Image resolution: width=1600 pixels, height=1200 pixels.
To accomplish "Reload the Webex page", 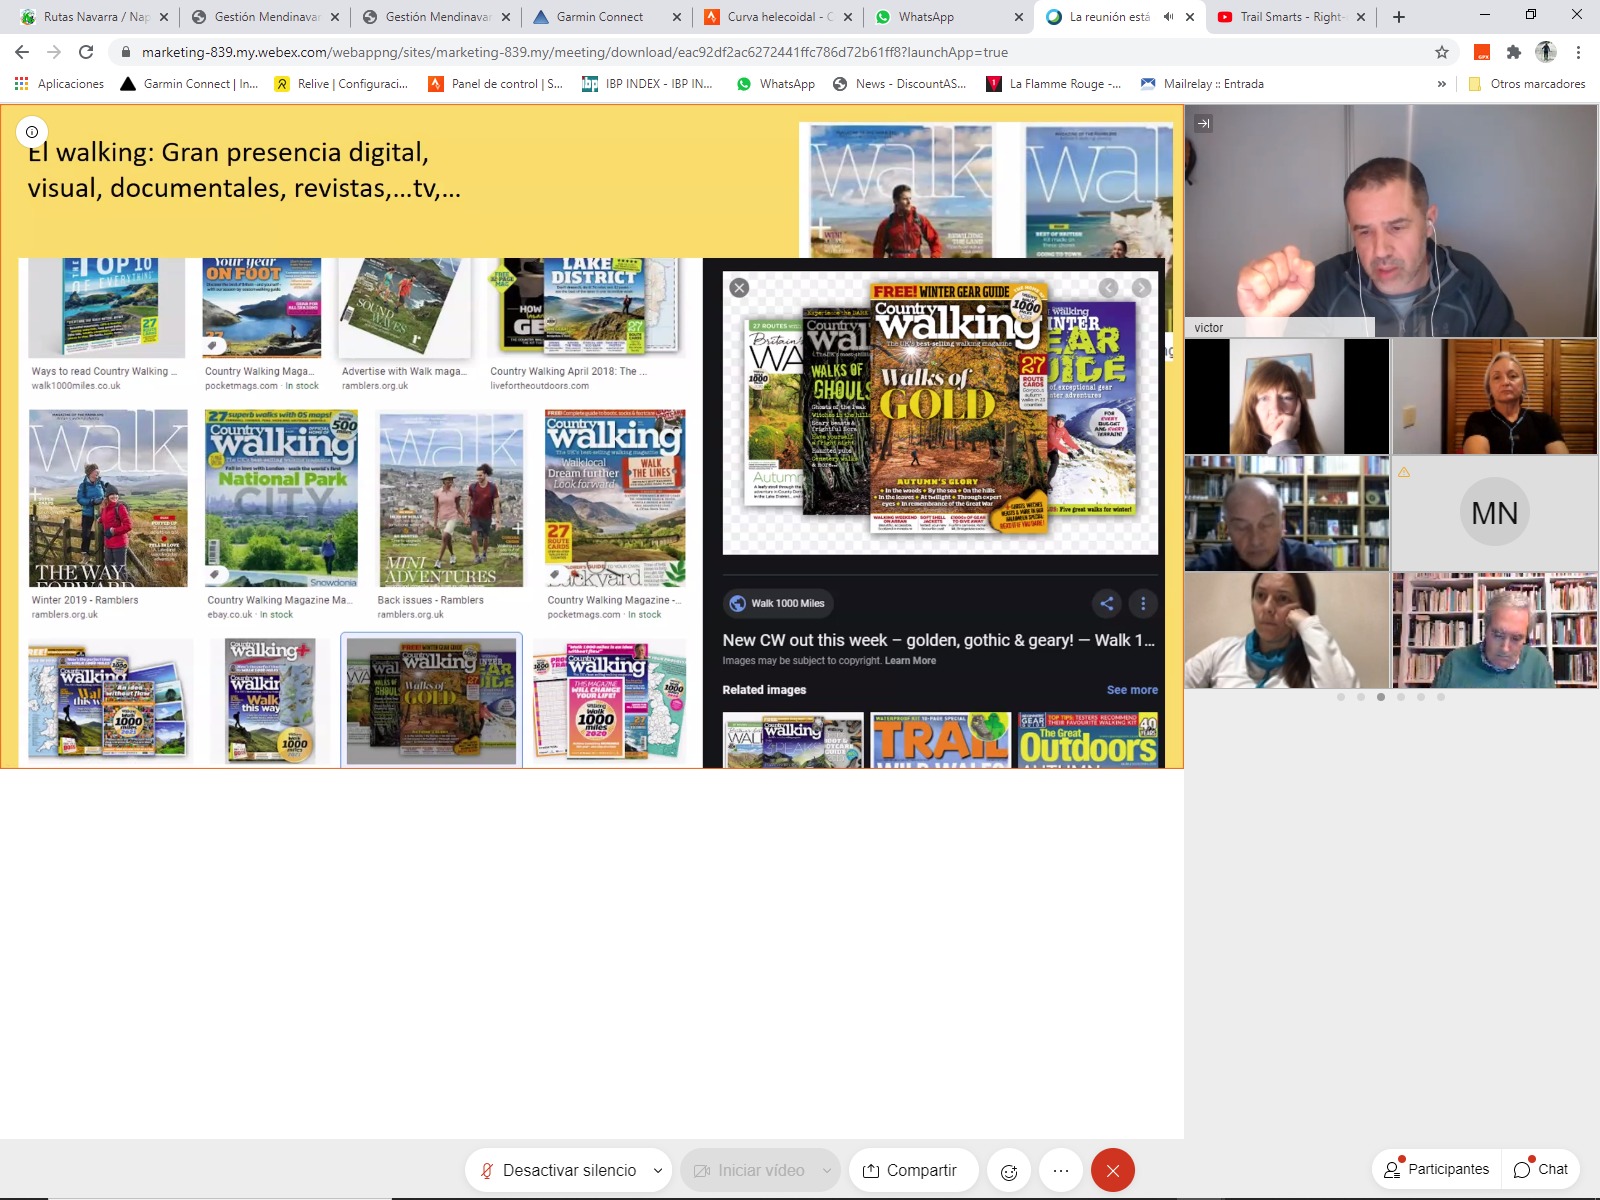I will tap(86, 52).
